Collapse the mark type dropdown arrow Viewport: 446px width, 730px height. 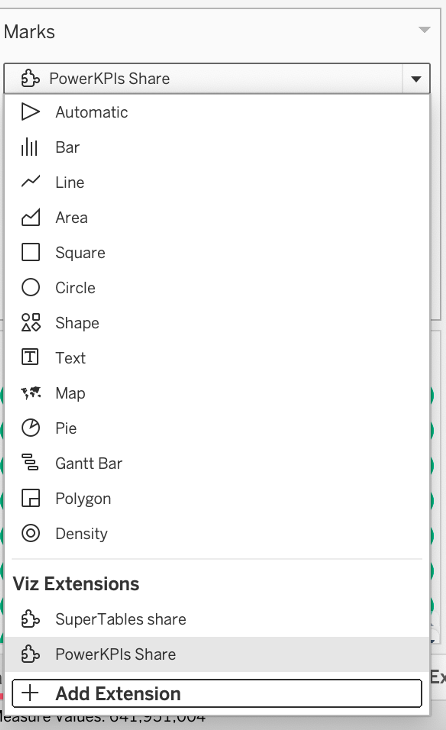416,79
